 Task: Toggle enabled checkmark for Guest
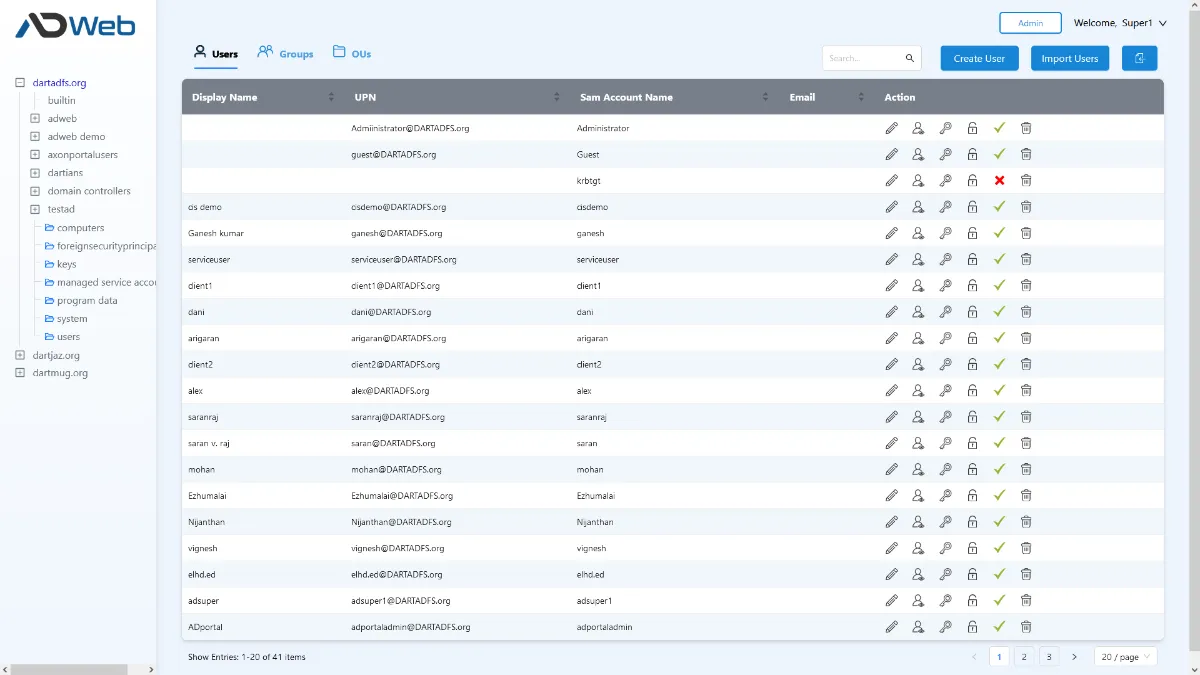(999, 154)
